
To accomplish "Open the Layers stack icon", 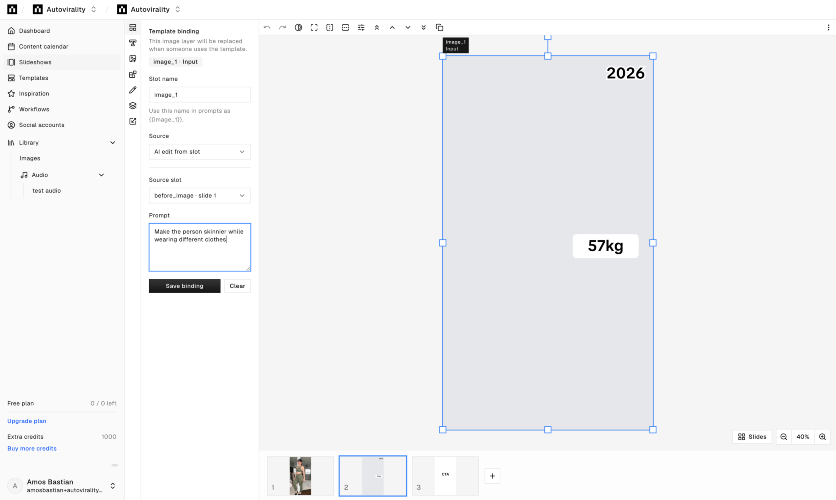I will pos(133,106).
